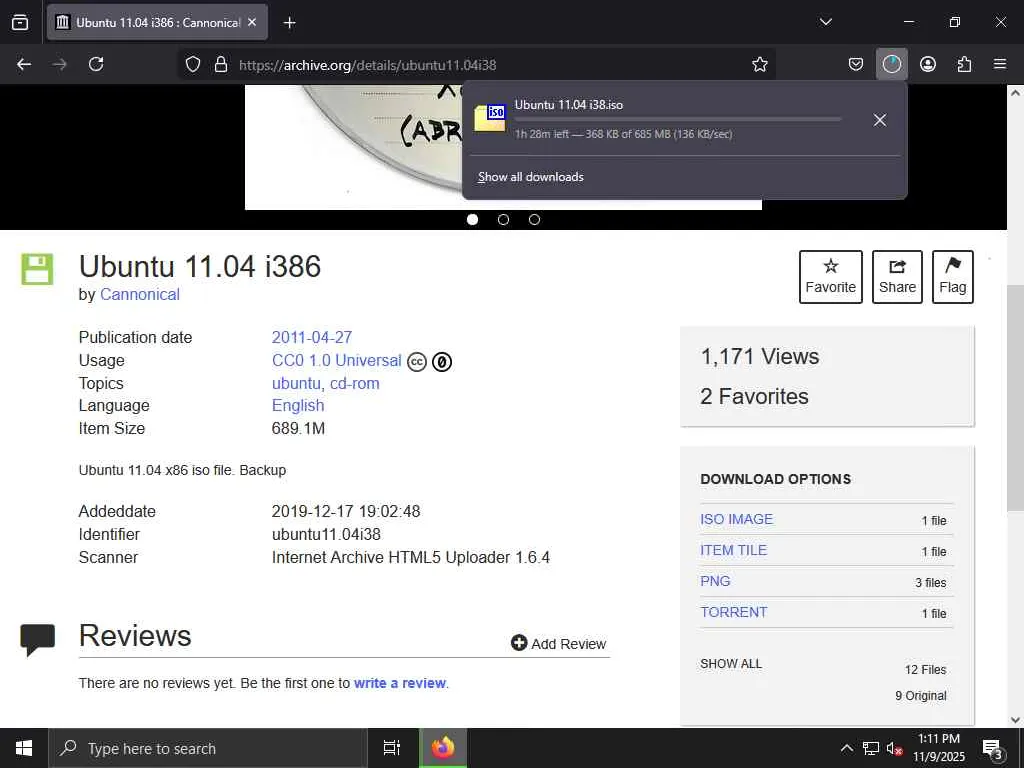Open the Firefox hamburger menu
This screenshot has width=1024, height=768.
[x=1000, y=64]
